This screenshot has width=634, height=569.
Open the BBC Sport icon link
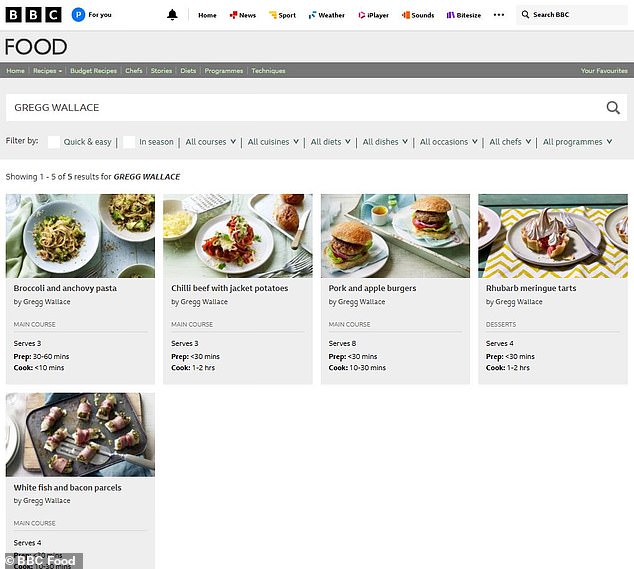pyautogui.click(x=273, y=15)
